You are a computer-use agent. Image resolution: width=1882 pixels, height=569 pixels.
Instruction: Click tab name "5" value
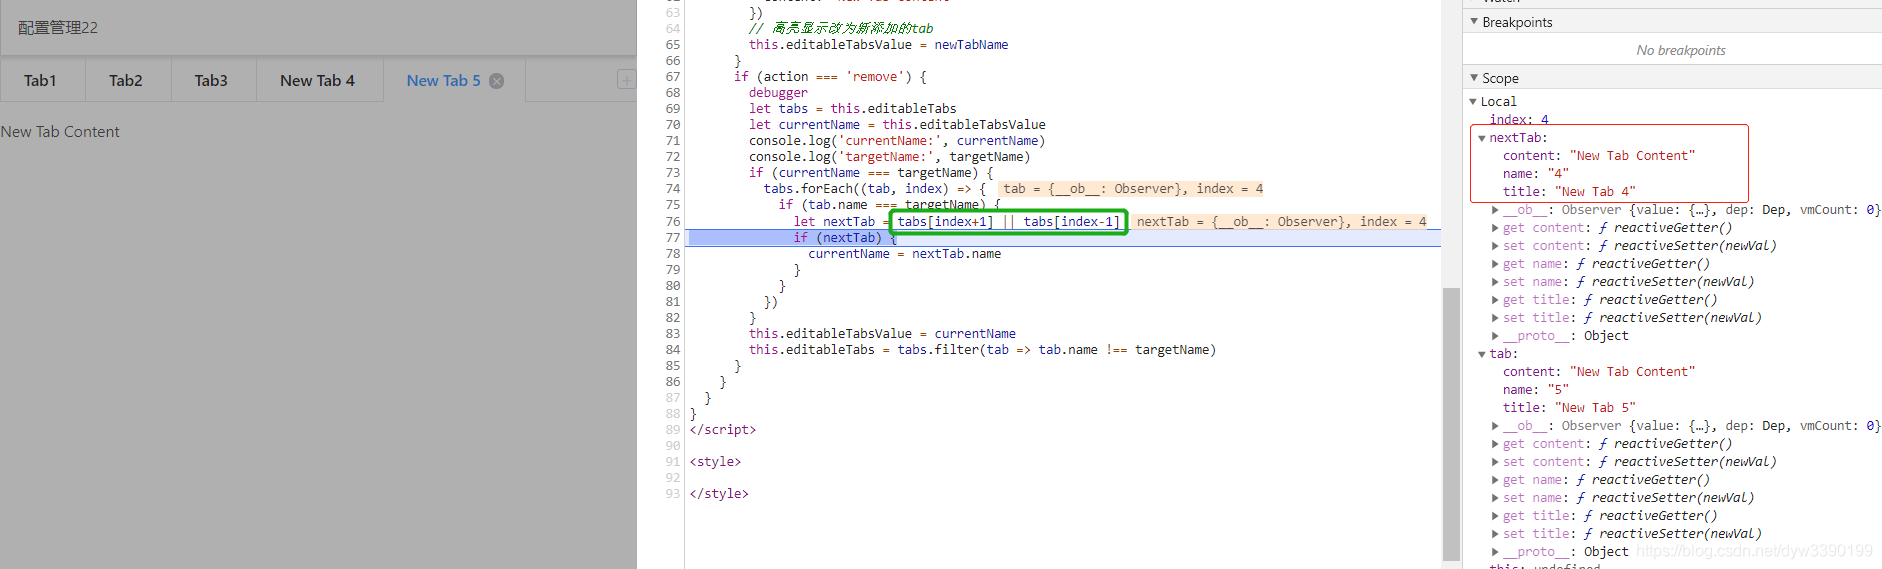click(1558, 390)
